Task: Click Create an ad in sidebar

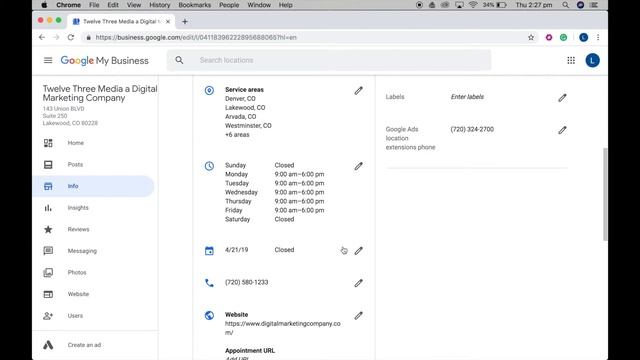Action: pyautogui.click(x=93, y=345)
